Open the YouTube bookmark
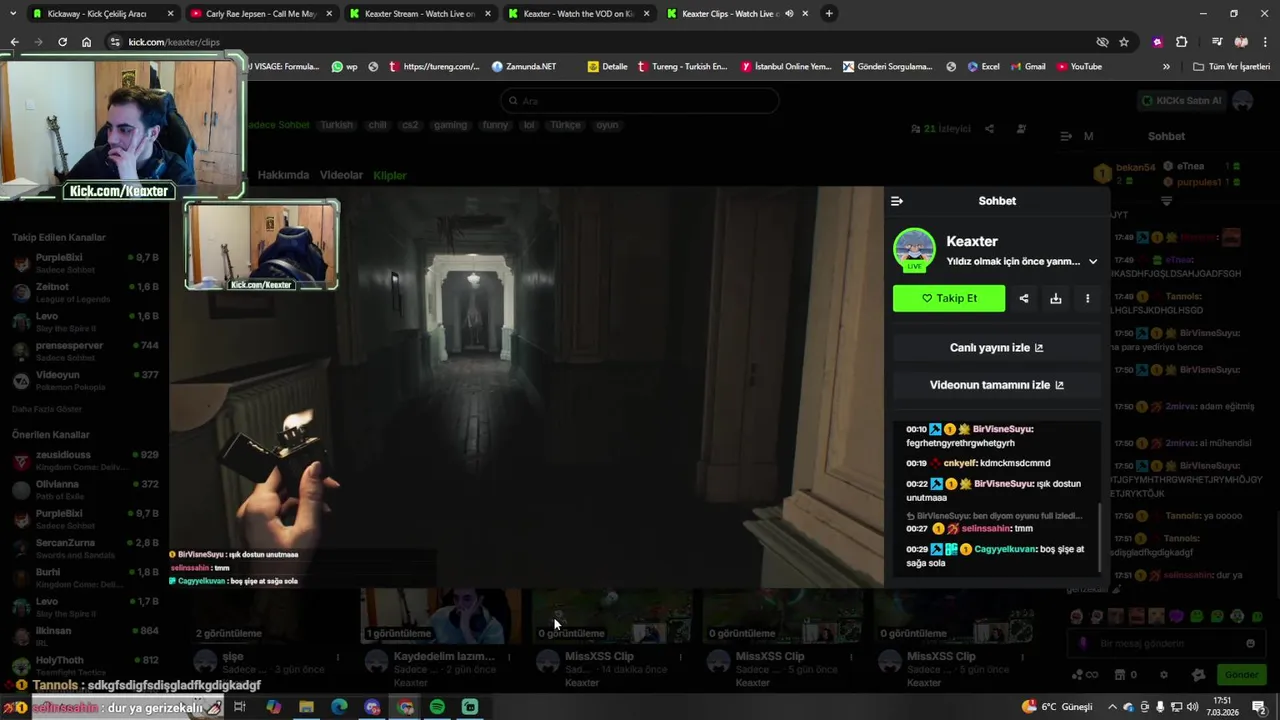 (x=1079, y=67)
